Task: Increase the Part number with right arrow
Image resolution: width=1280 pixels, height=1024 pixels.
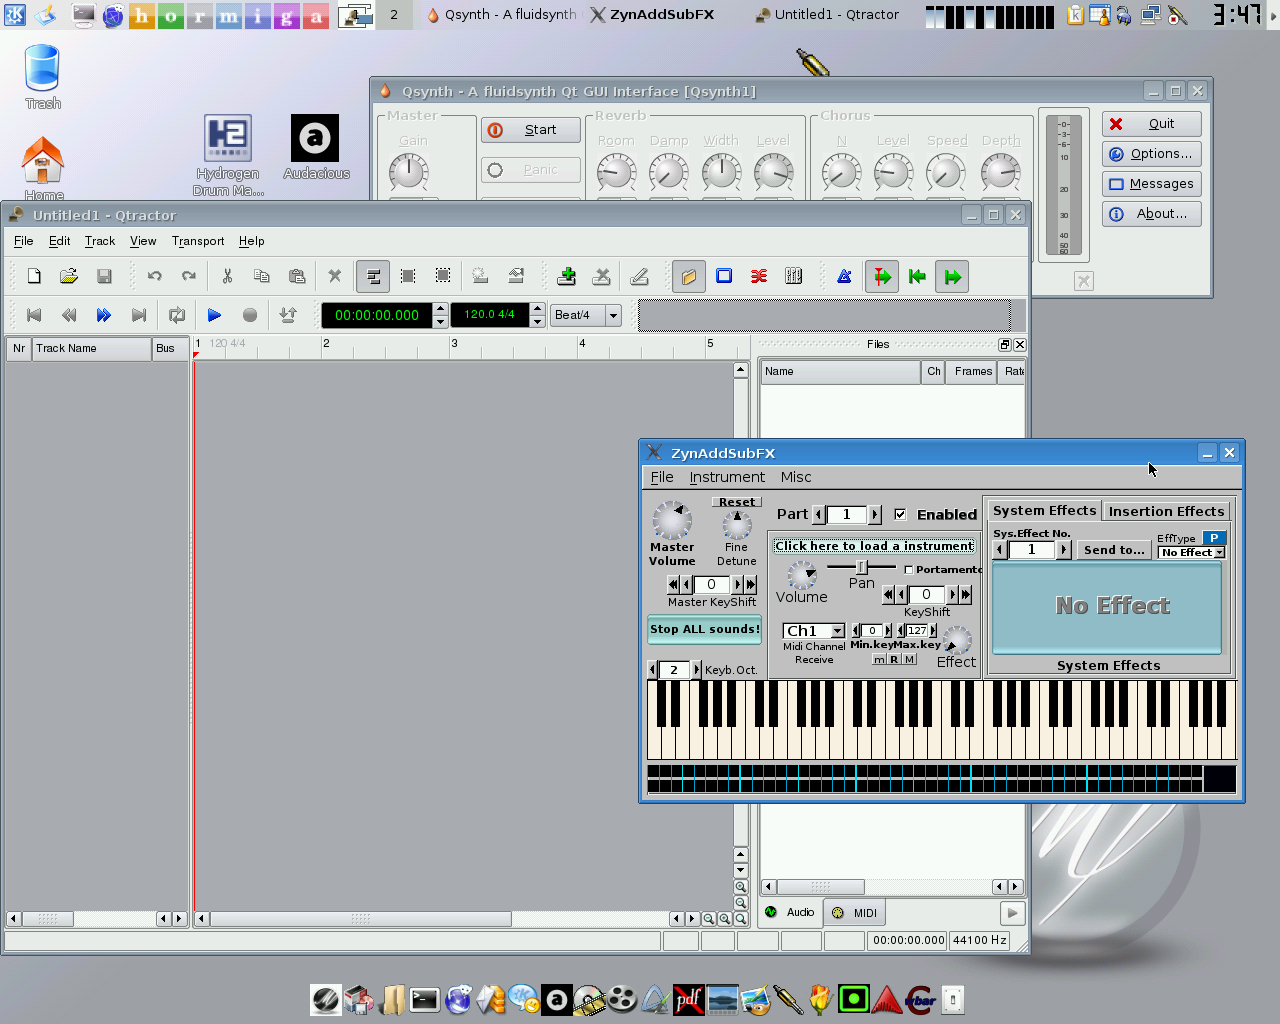Action: (875, 514)
